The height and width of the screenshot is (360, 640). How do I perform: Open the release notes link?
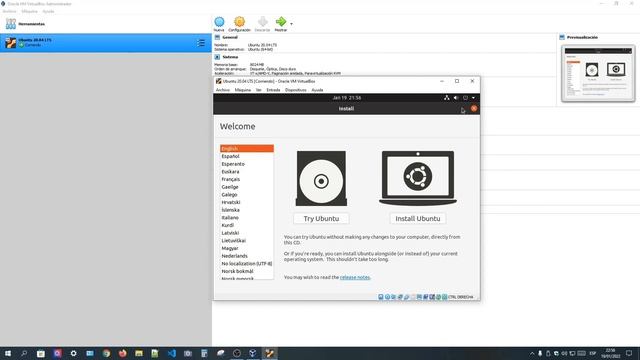(x=355, y=277)
